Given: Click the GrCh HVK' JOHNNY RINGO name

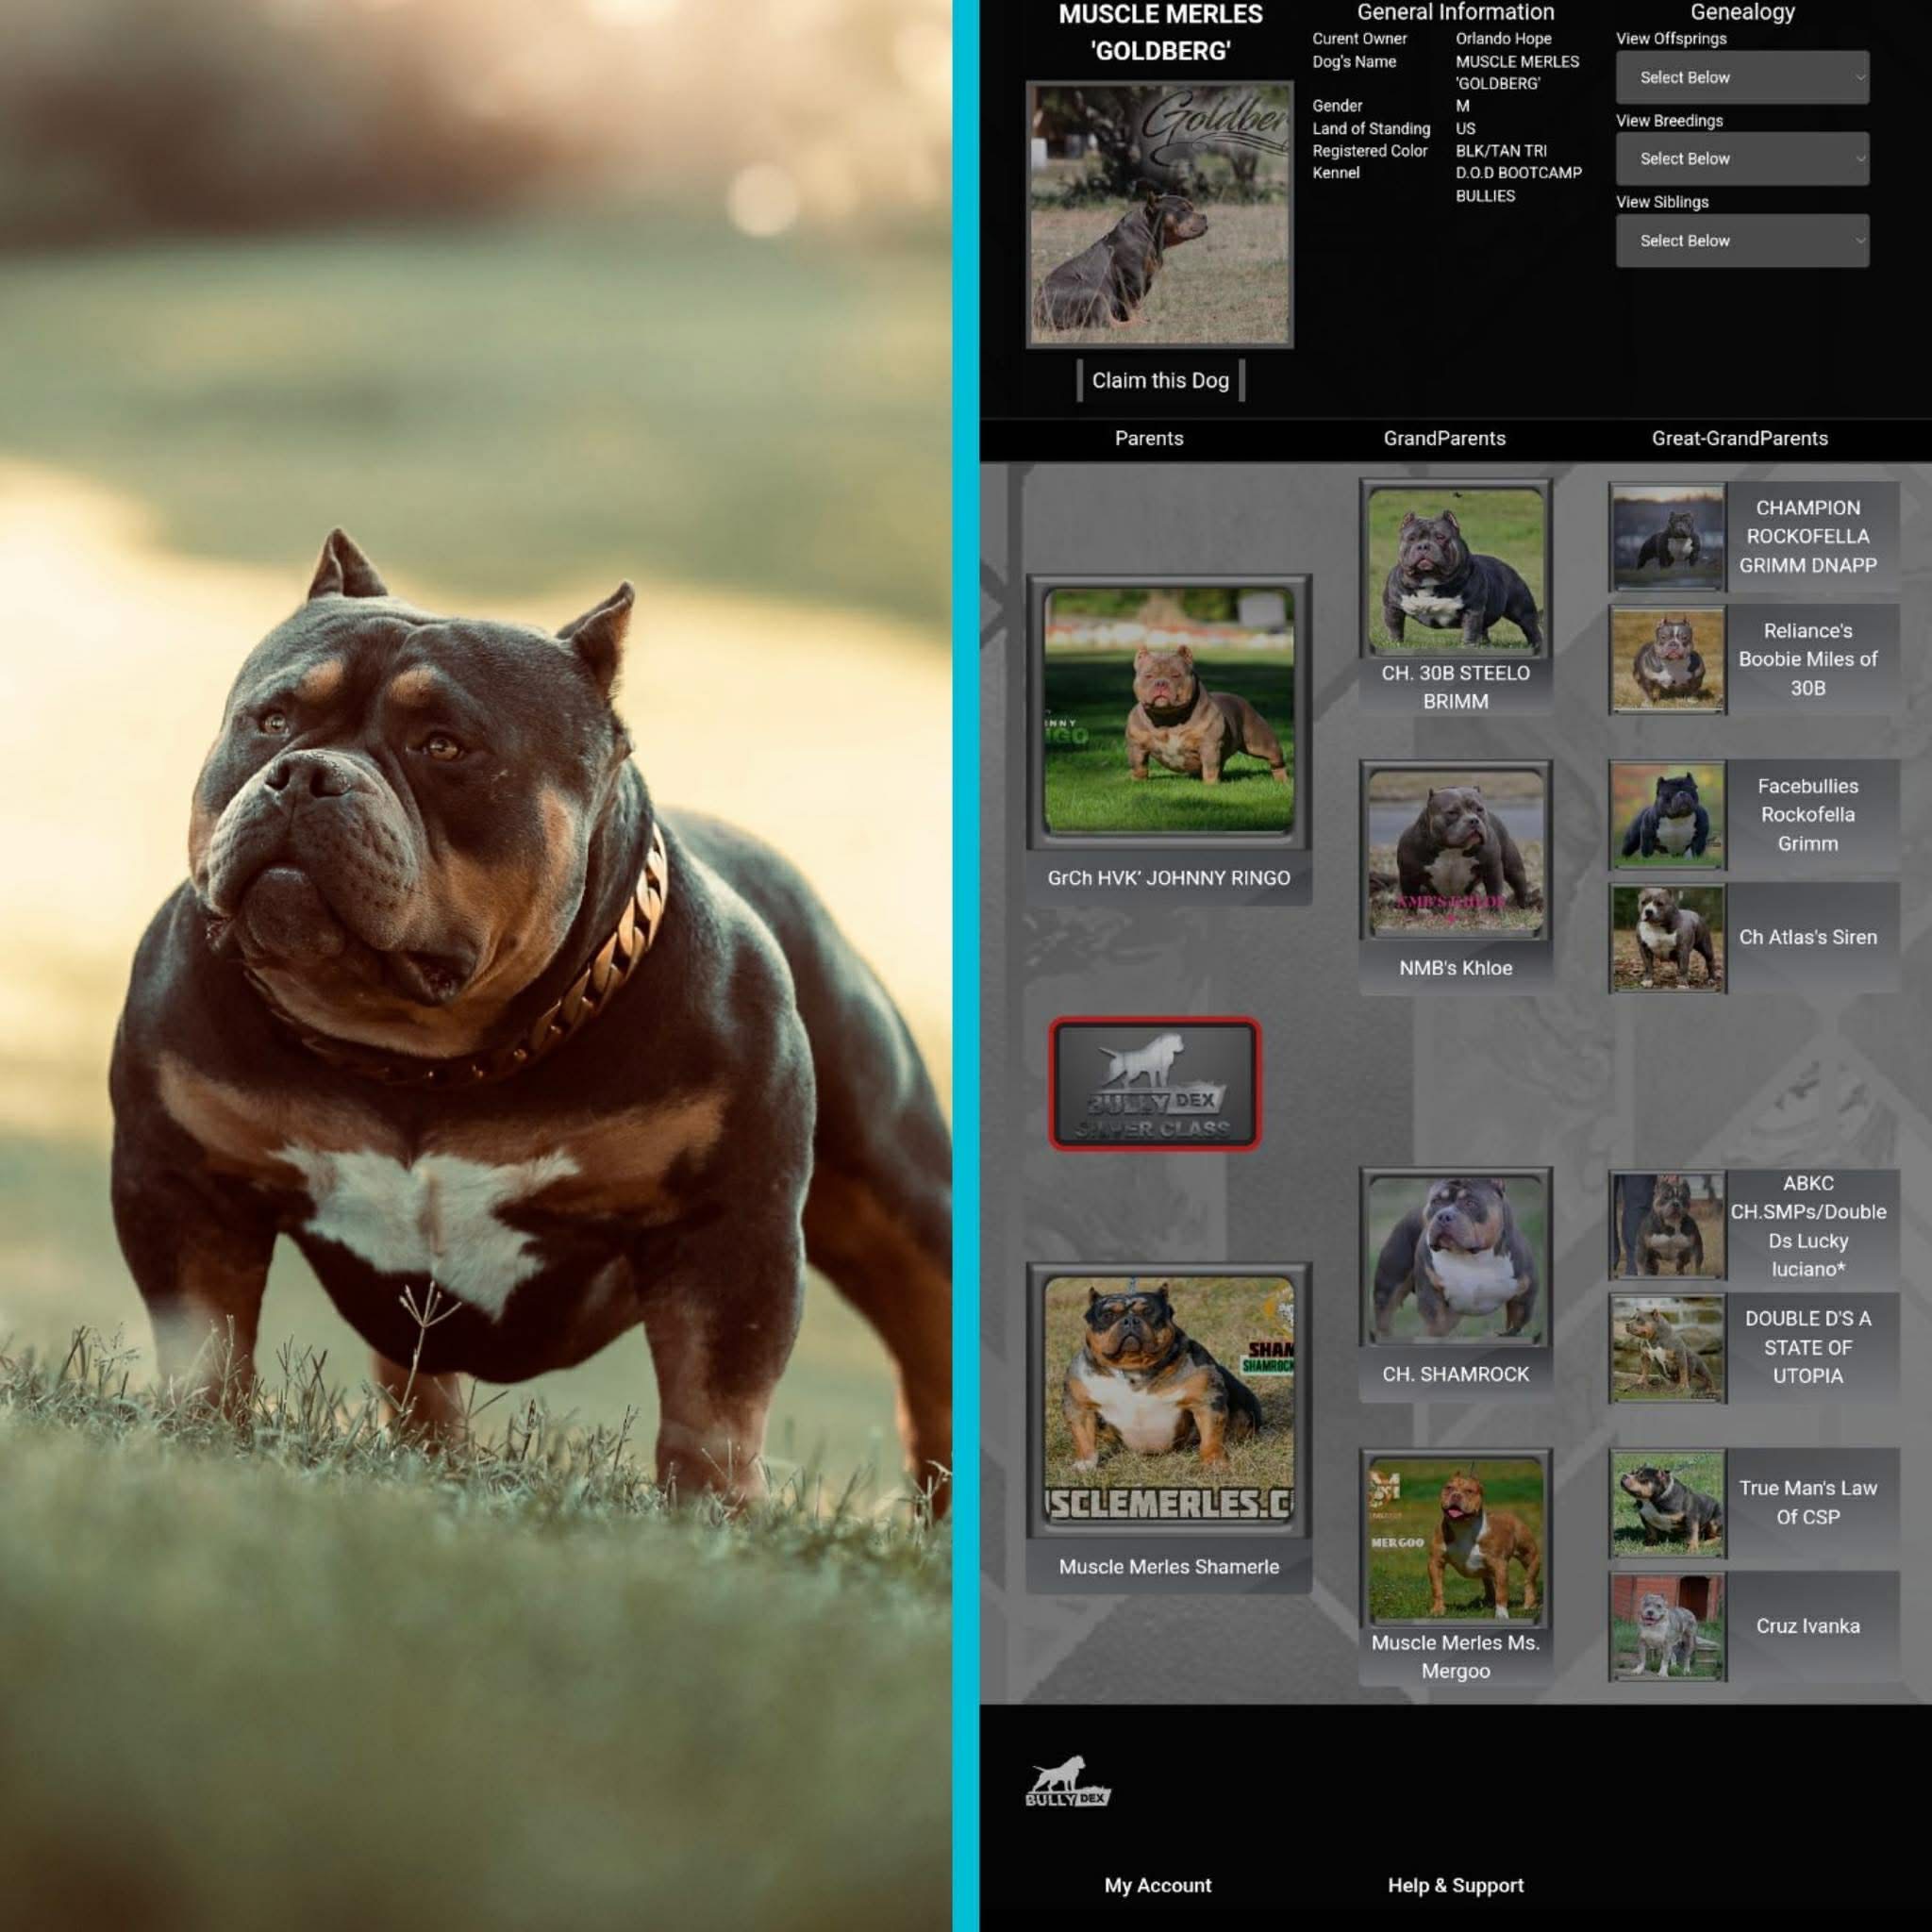Looking at the screenshot, I should 1169,878.
